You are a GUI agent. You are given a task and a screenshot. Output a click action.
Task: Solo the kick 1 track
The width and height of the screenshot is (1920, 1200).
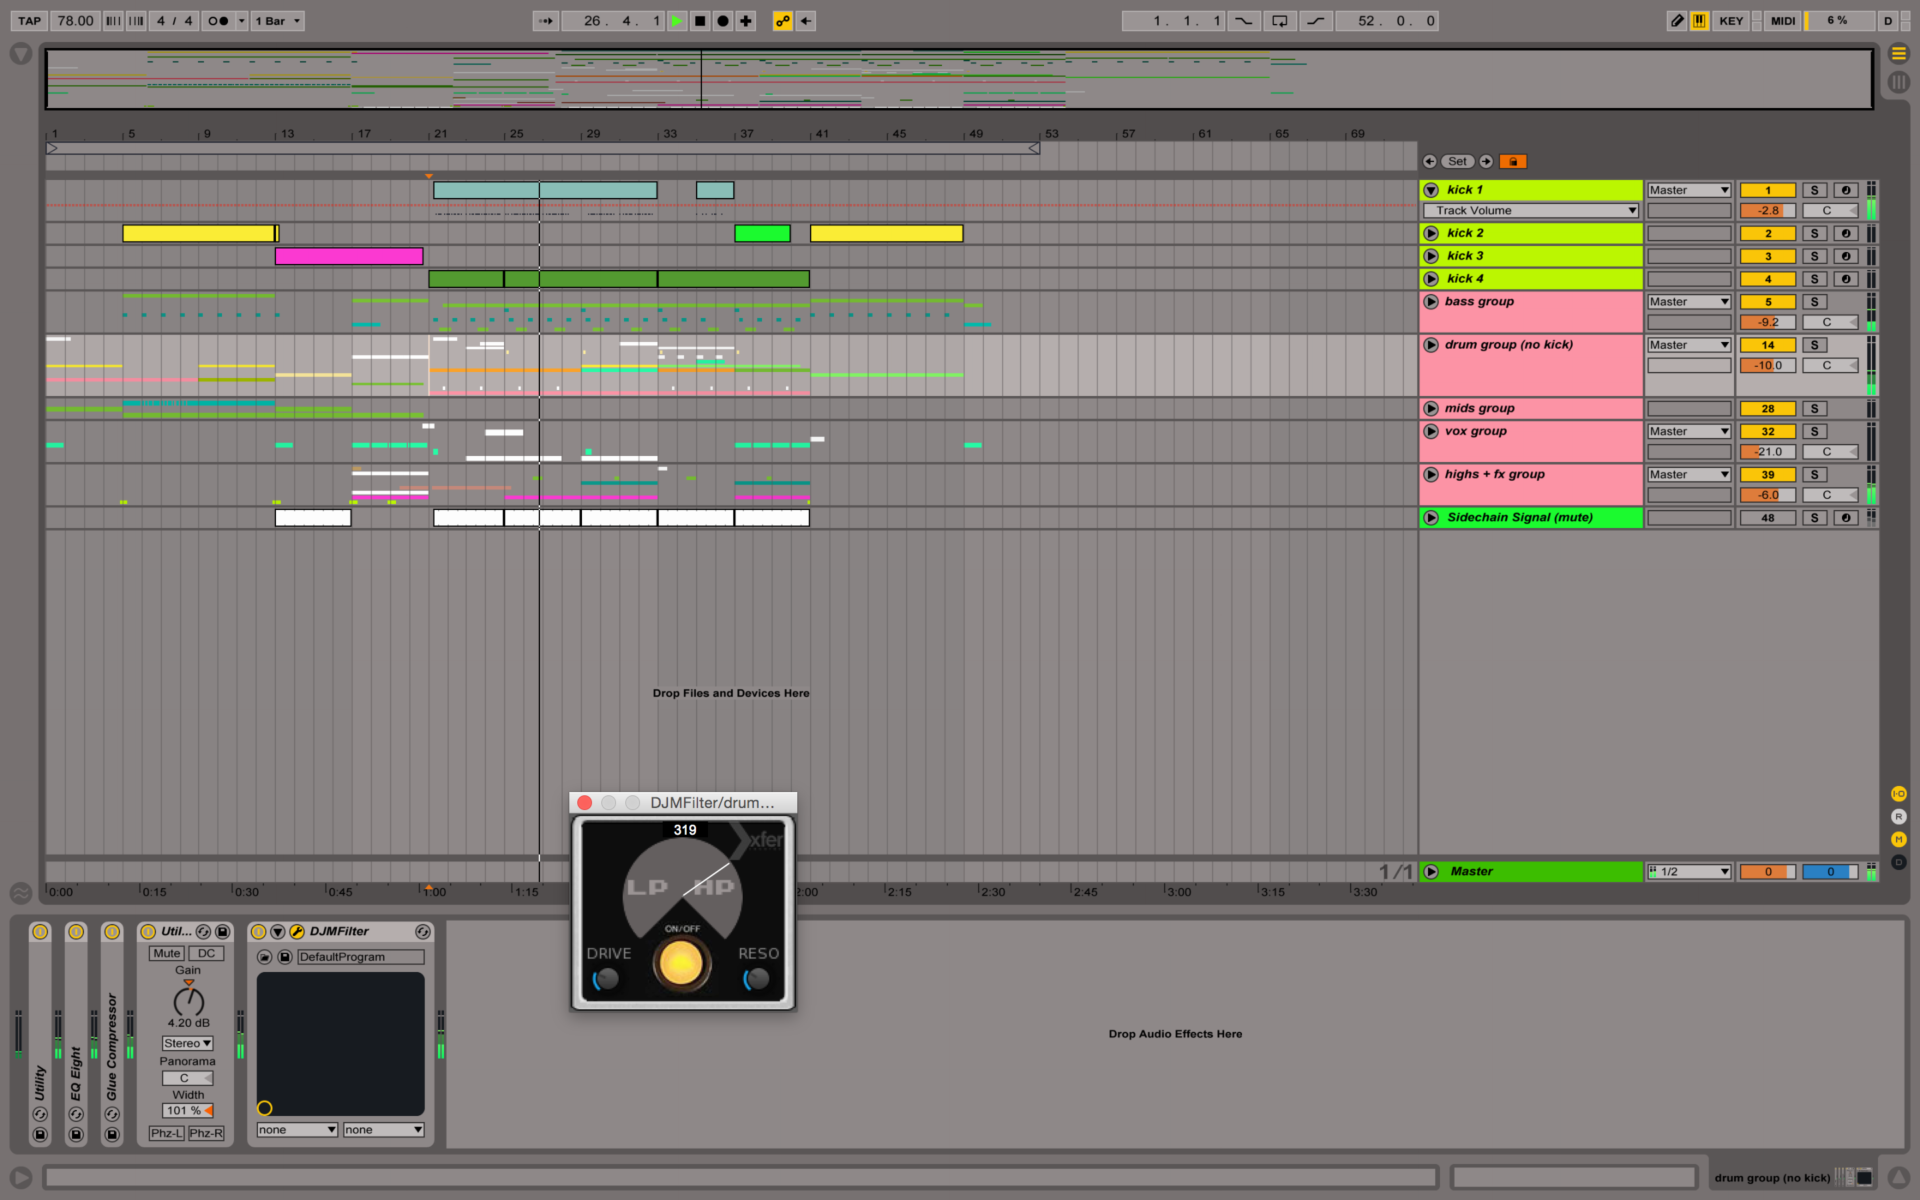pos(1814,189)
